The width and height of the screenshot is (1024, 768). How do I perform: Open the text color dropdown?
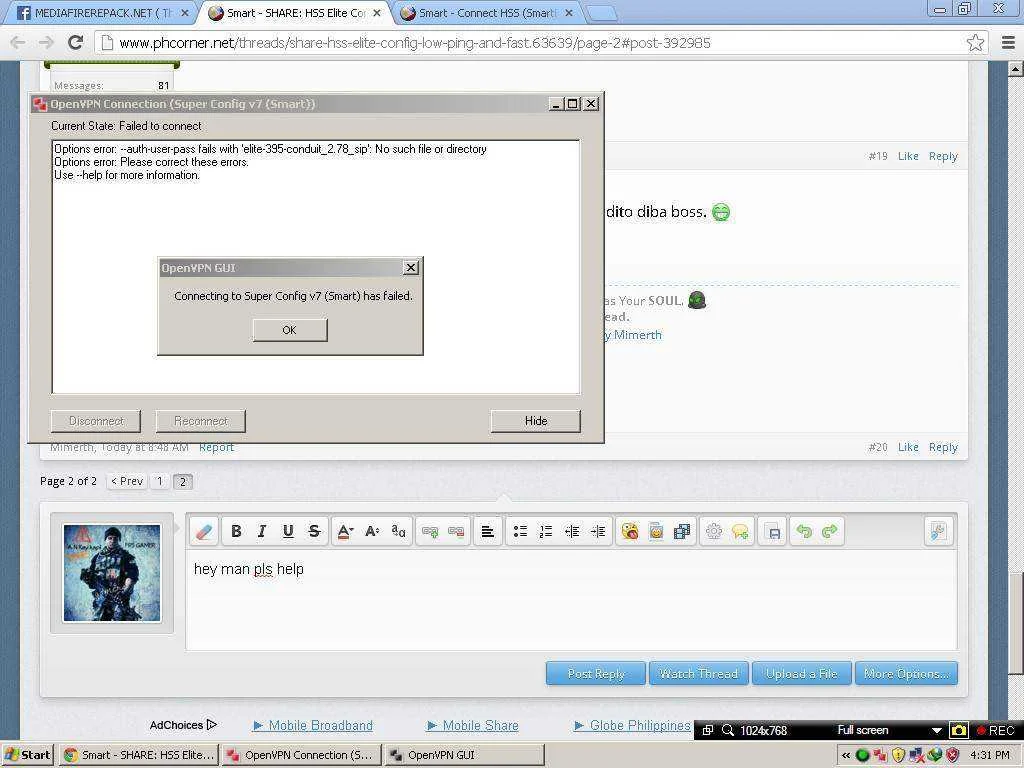[x=345, y=532]
